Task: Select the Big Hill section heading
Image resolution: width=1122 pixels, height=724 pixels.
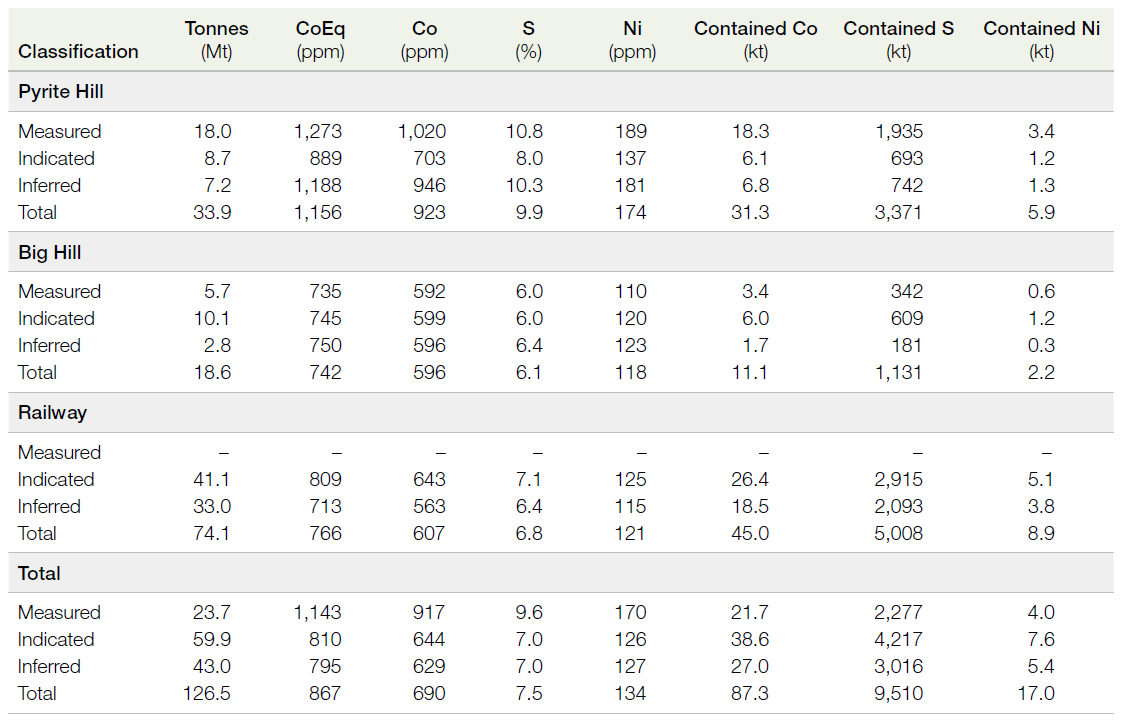Action: tap(49, 253)
